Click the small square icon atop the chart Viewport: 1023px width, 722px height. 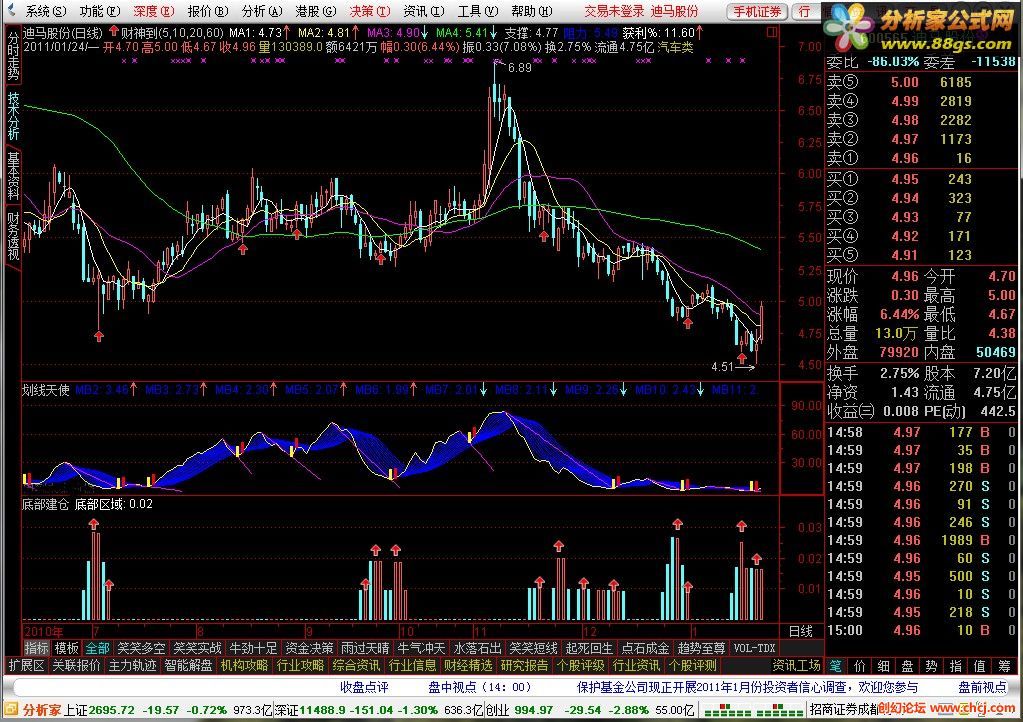[772, 32]
